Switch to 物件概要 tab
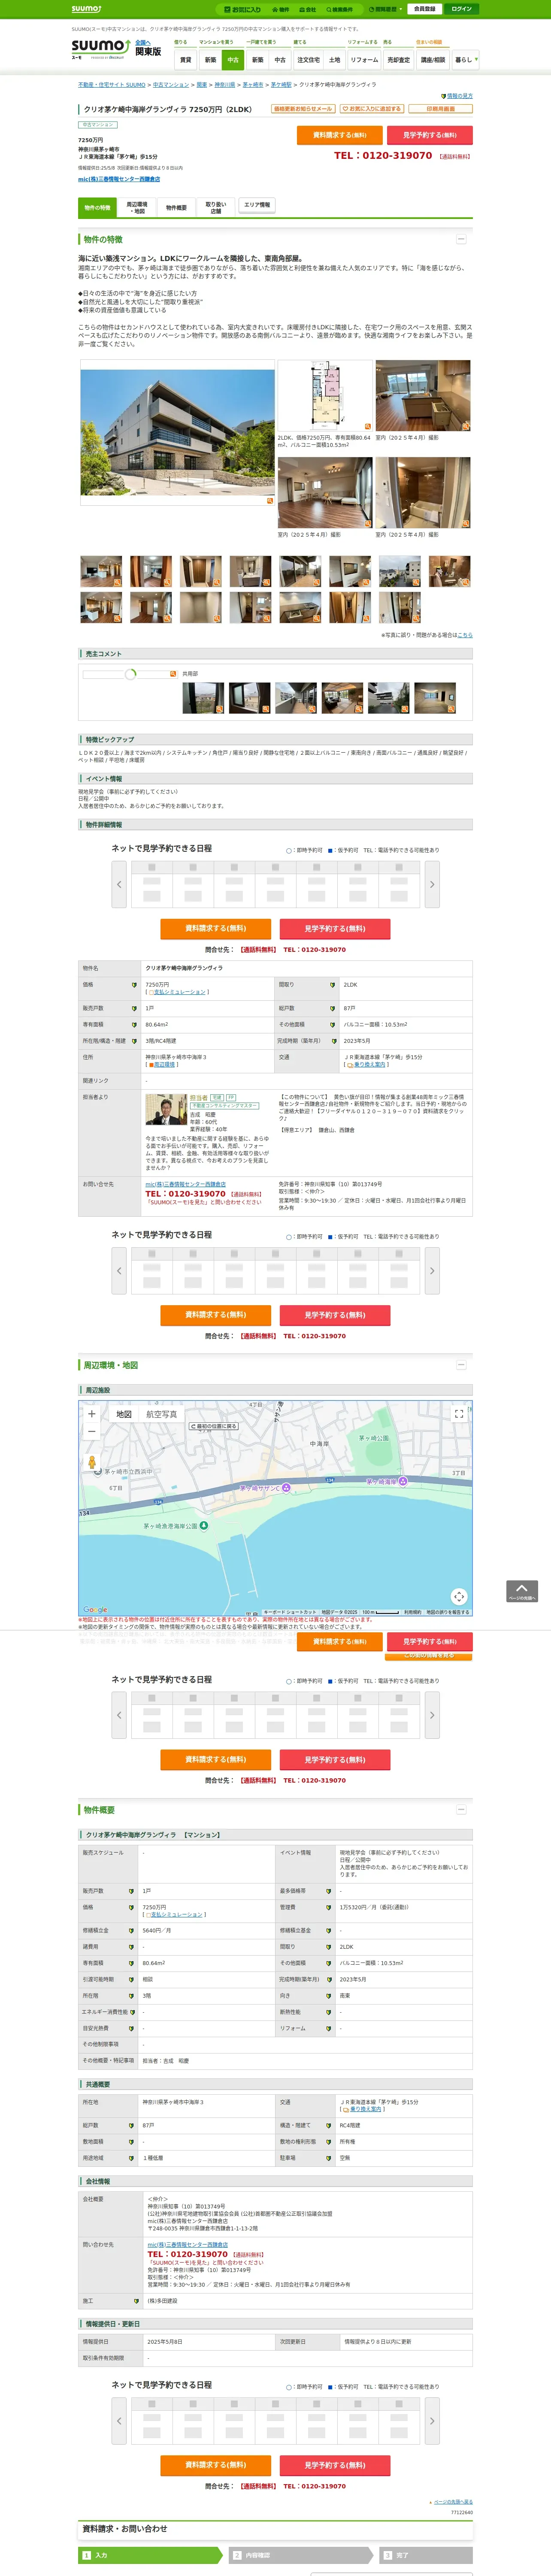Image resolution: width=551 pixels, height=2576 pixels. click(176, 207)
